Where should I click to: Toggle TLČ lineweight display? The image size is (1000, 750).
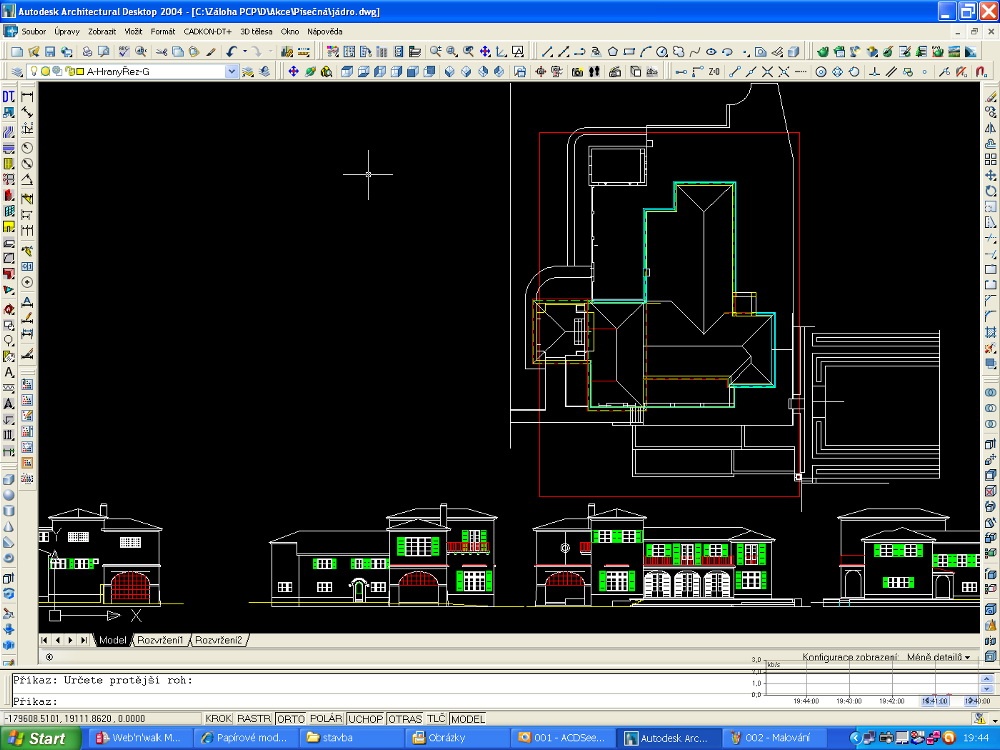tap(436, 719)
